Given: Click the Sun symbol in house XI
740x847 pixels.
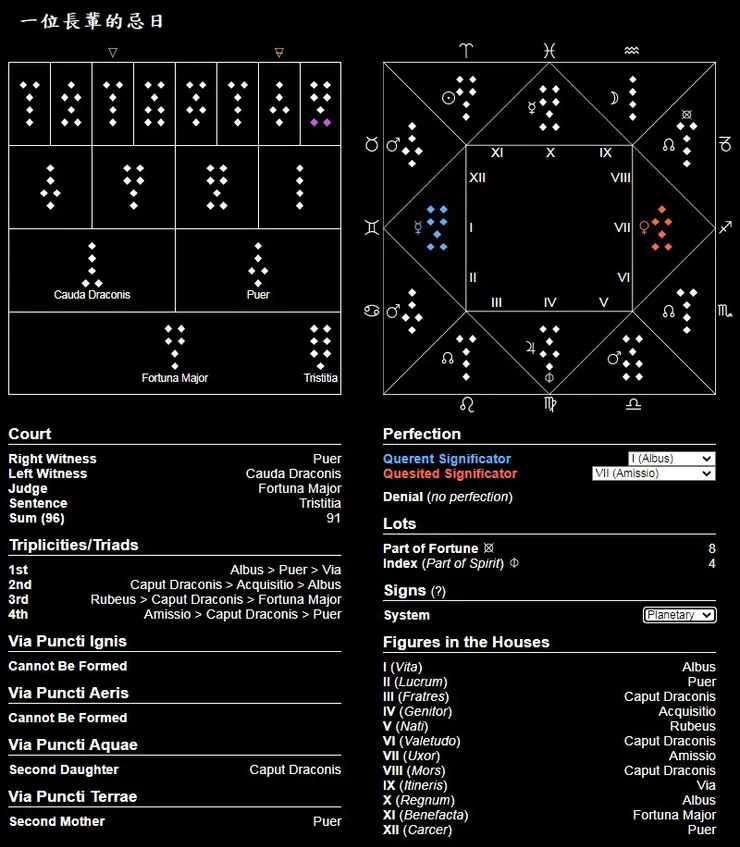Looking at the screenshot, I should tap(448, 98).
